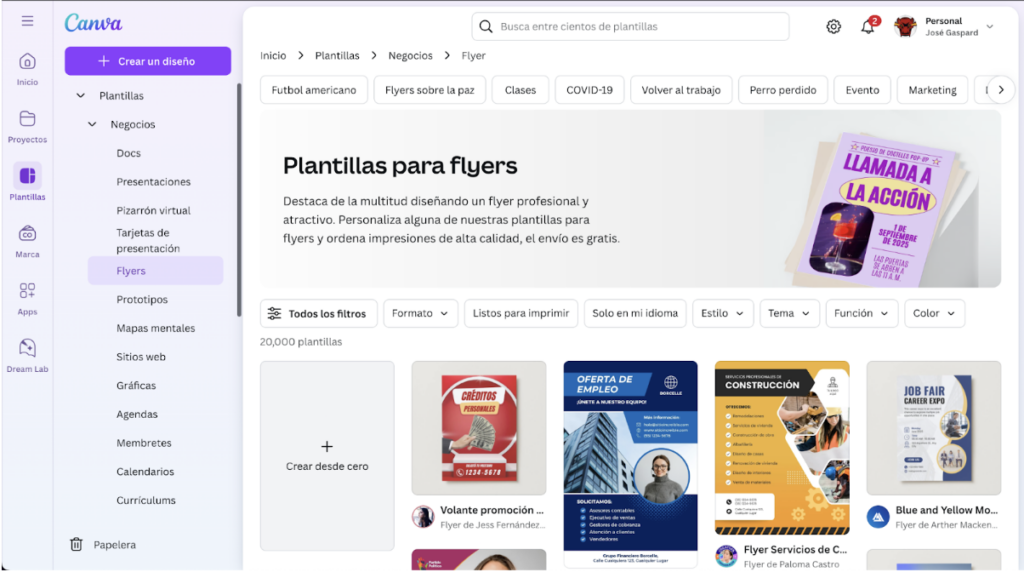The height and width of the screenshot is (572, 1024).
Task: Select Plantillas sidebar icon
Action: tap(27, 176)
